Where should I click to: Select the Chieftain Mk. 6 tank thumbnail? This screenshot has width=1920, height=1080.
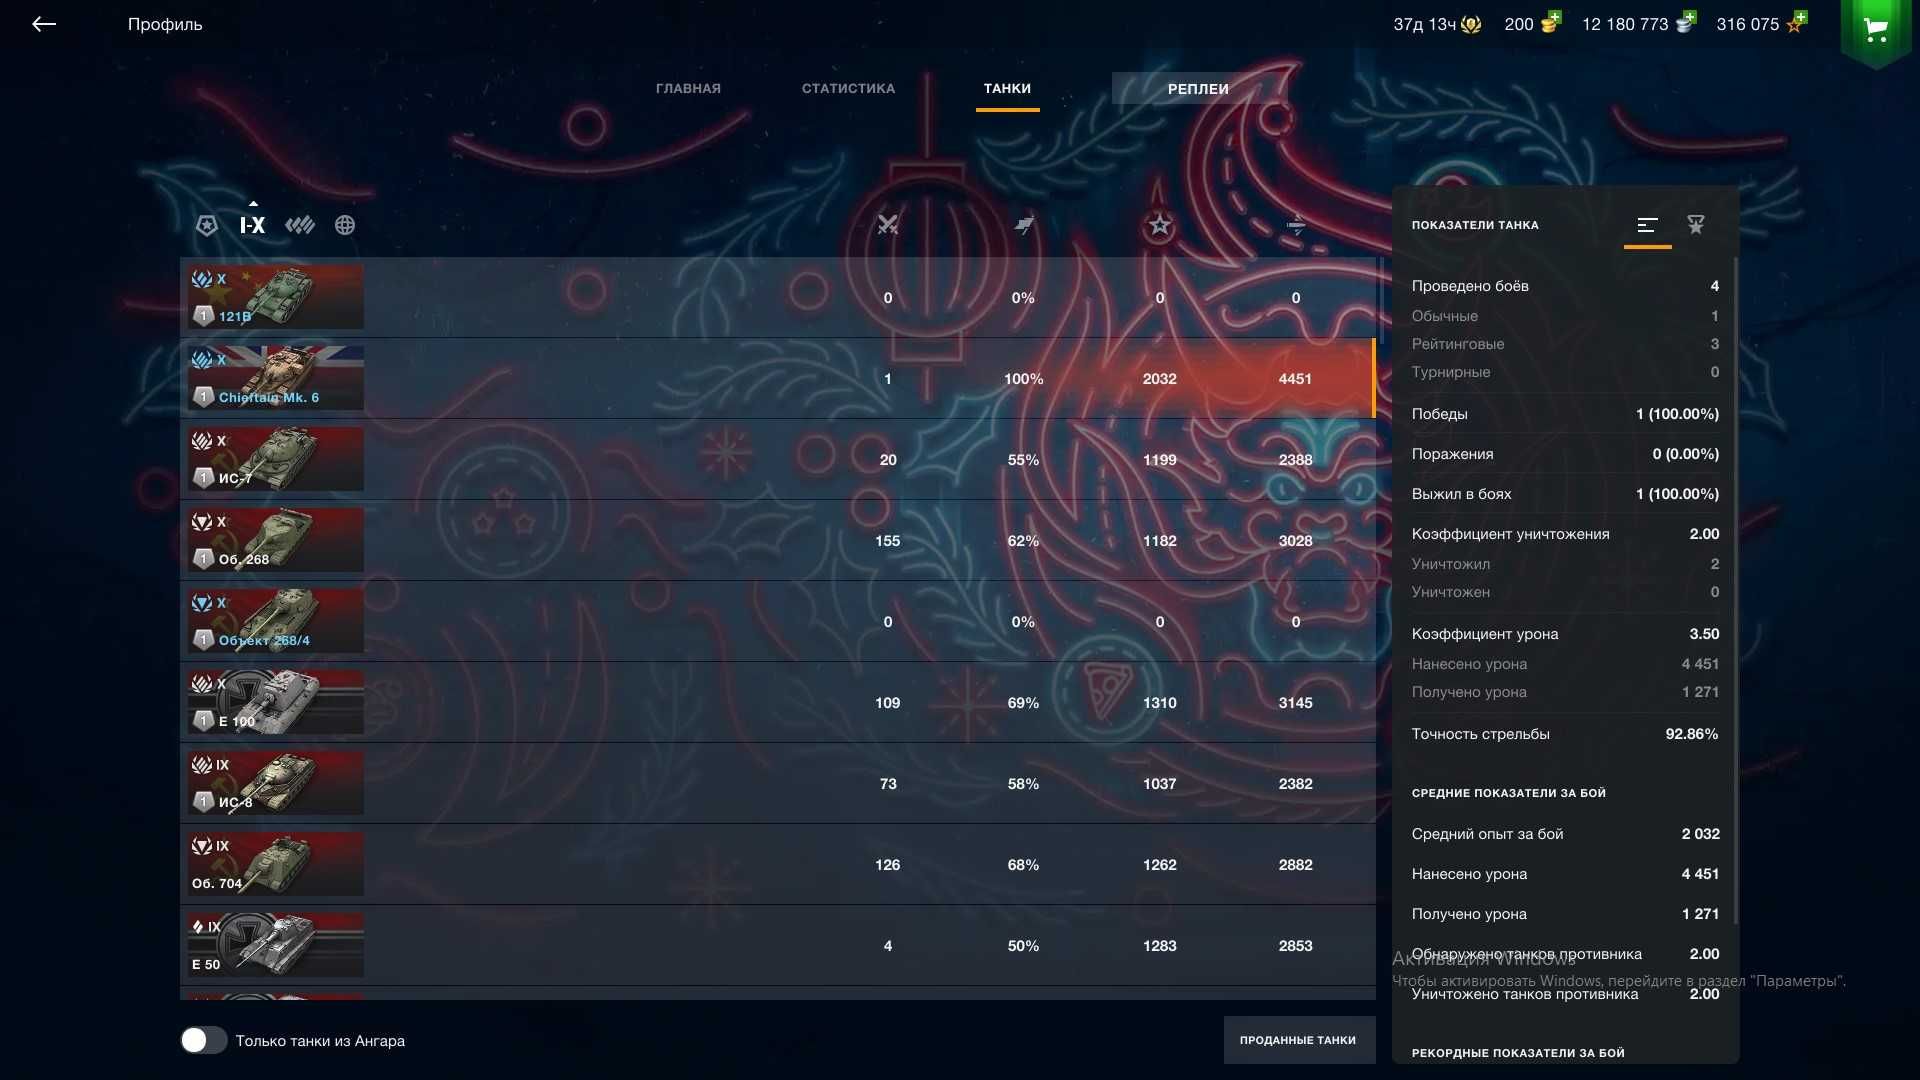[276, 378]
